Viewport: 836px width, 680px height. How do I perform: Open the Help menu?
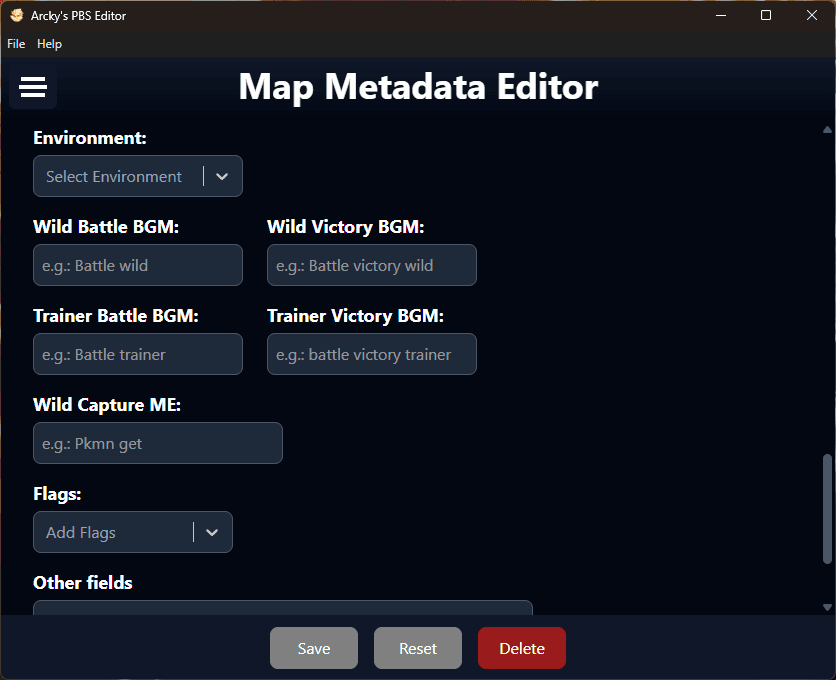[49, 44]
